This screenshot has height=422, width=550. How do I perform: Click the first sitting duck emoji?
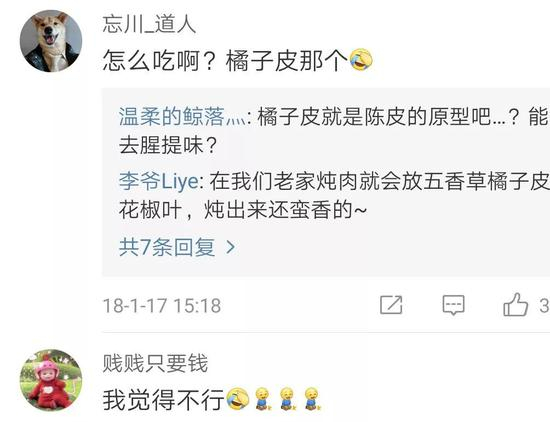(262, 399)
